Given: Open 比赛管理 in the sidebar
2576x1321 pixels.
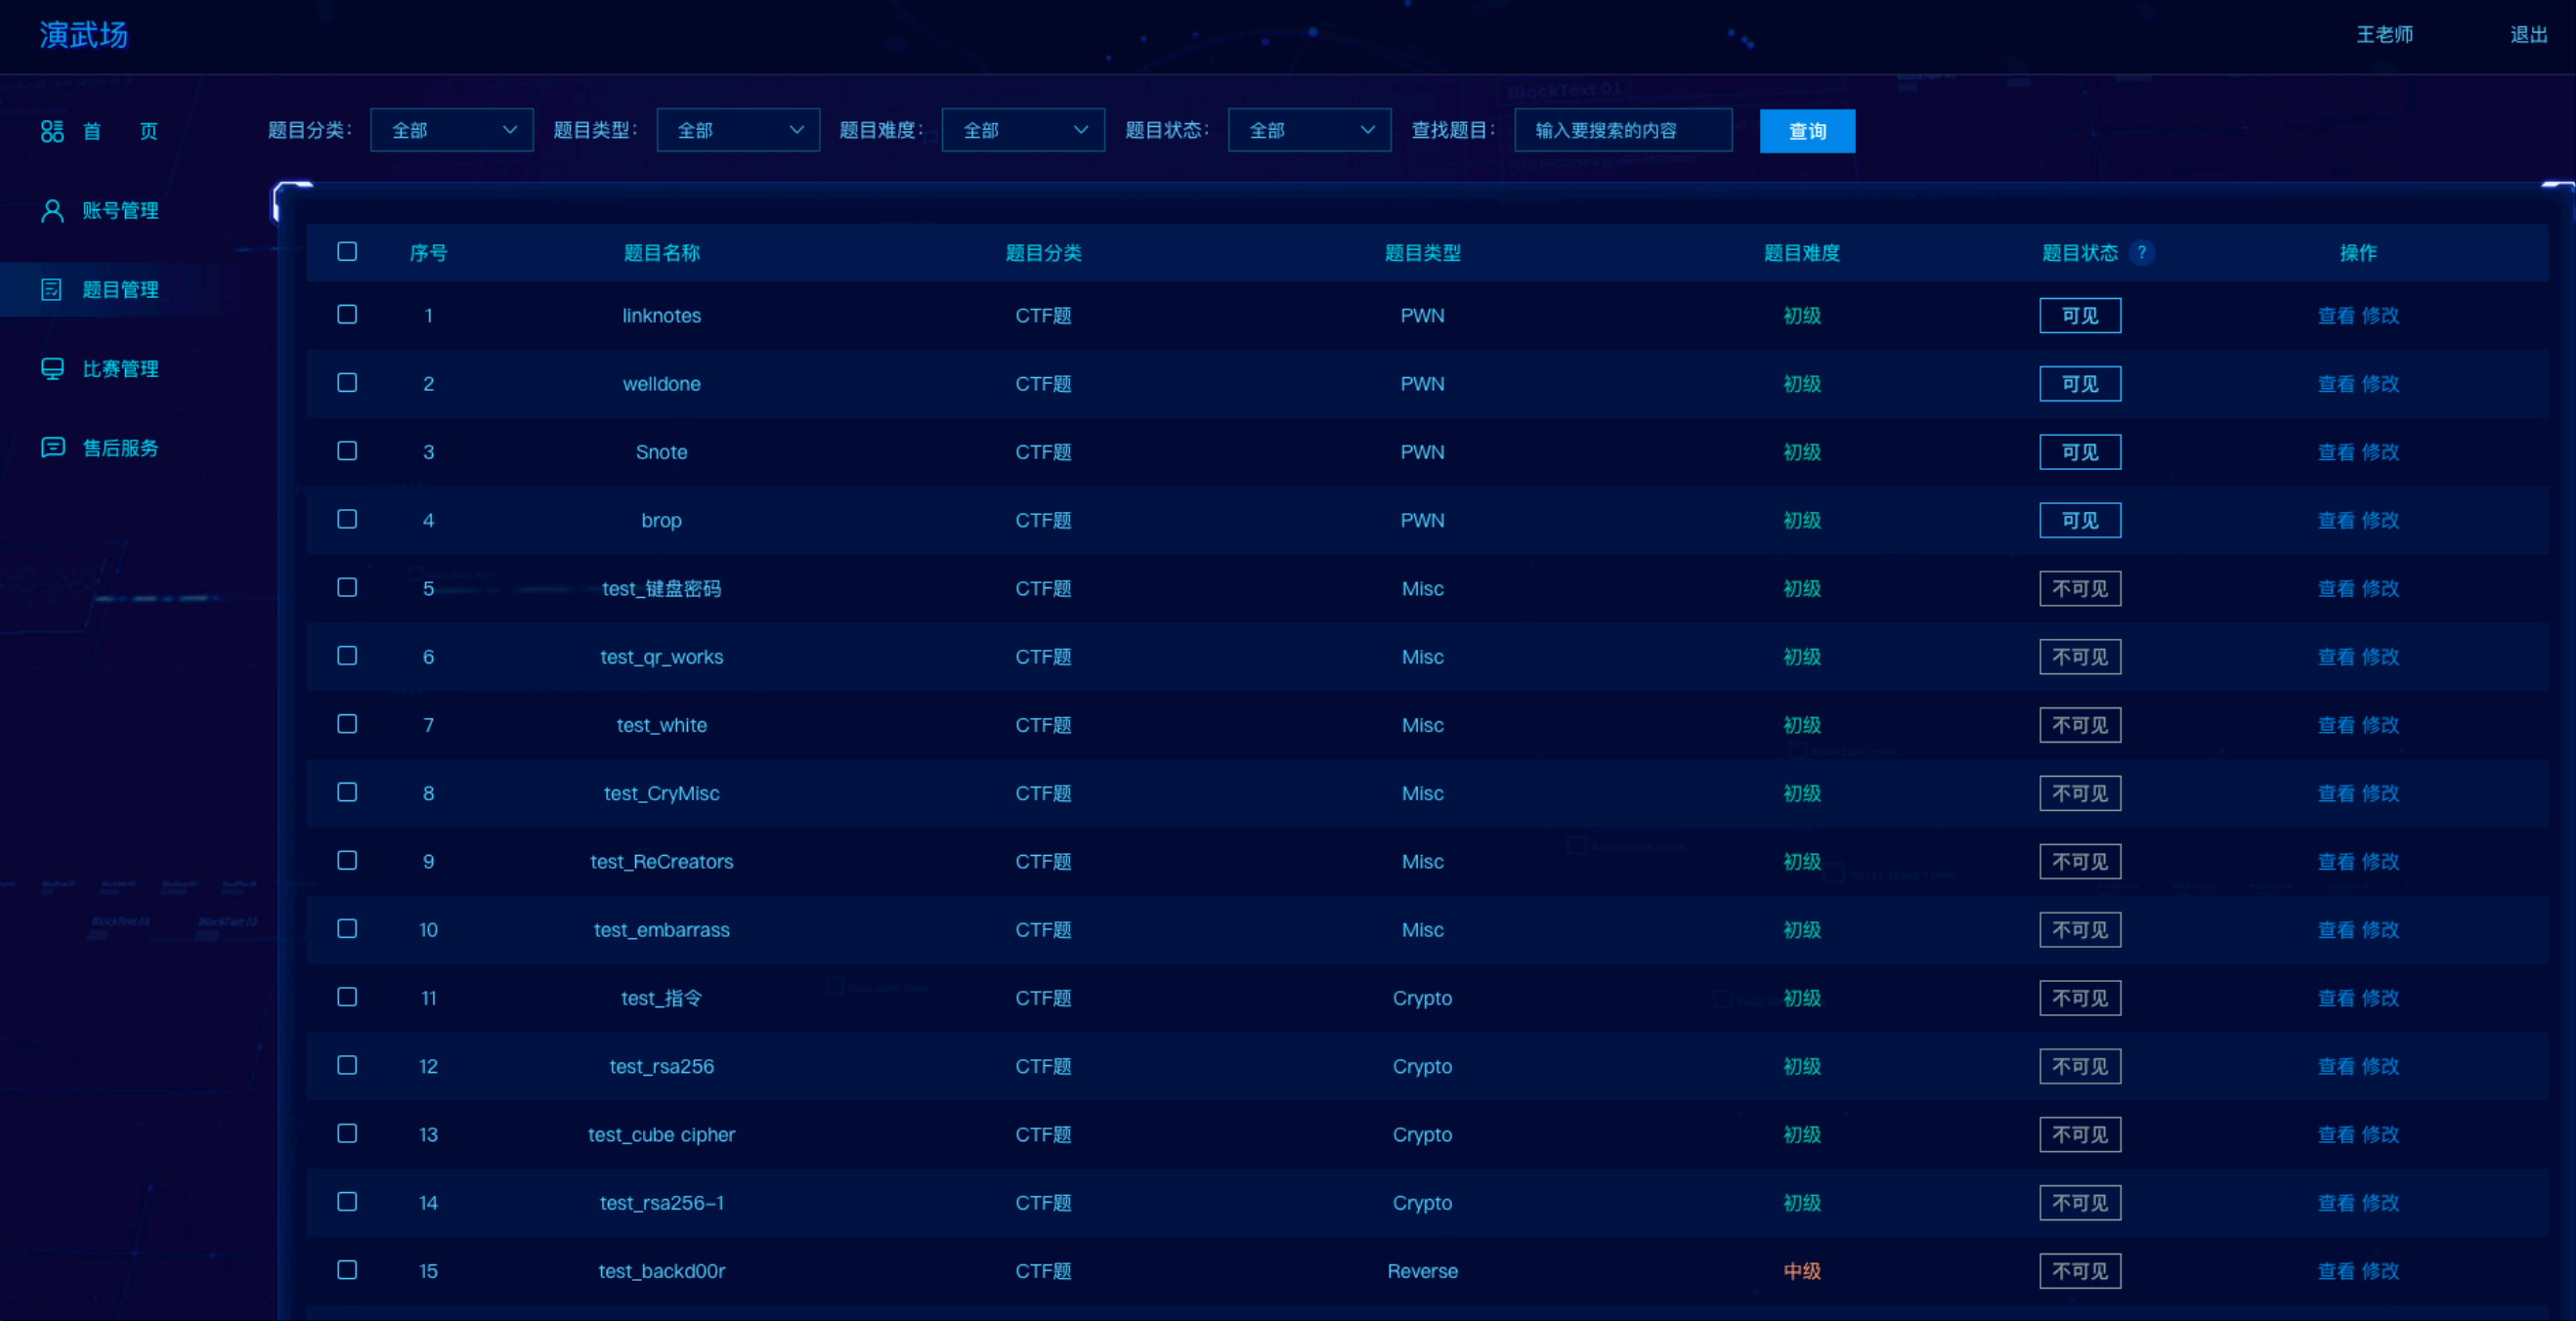Looking at the screenshot, I should point(120,369).
